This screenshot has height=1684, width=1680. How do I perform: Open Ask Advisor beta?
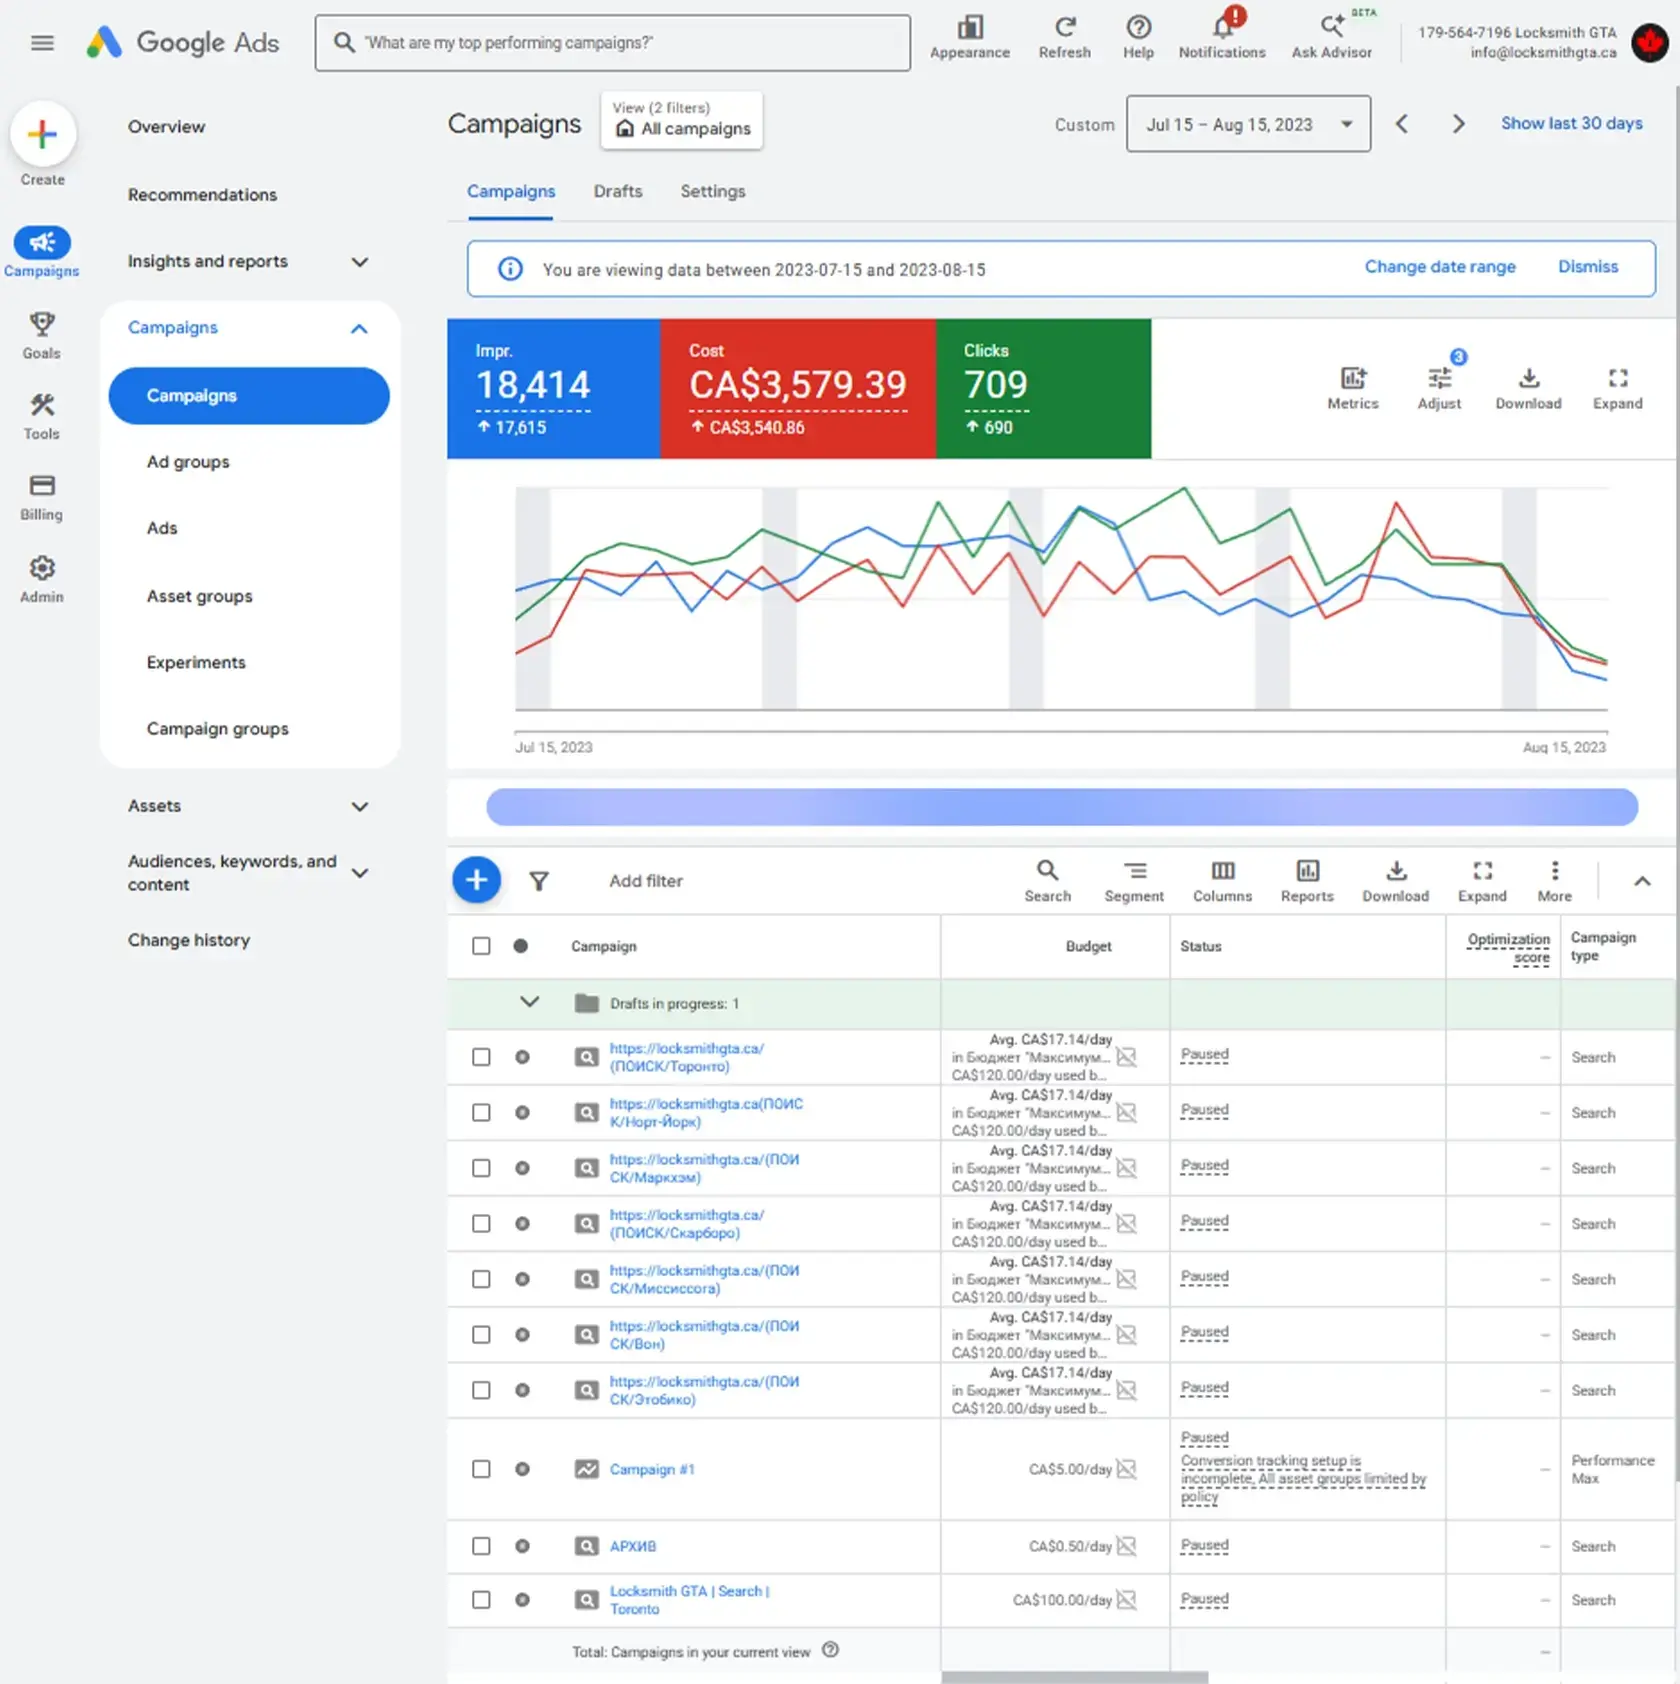point(1331,37)
